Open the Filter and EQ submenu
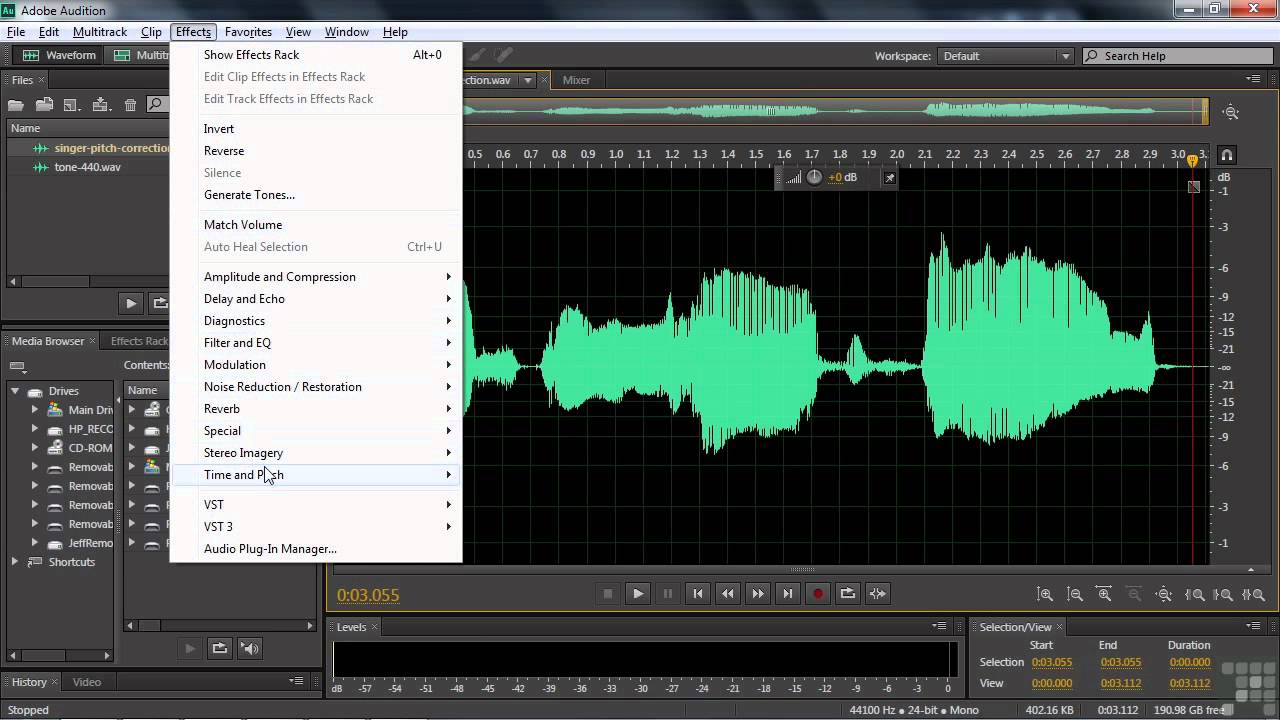Viewport: 1280px width, 720px height. tap(317, 343)
